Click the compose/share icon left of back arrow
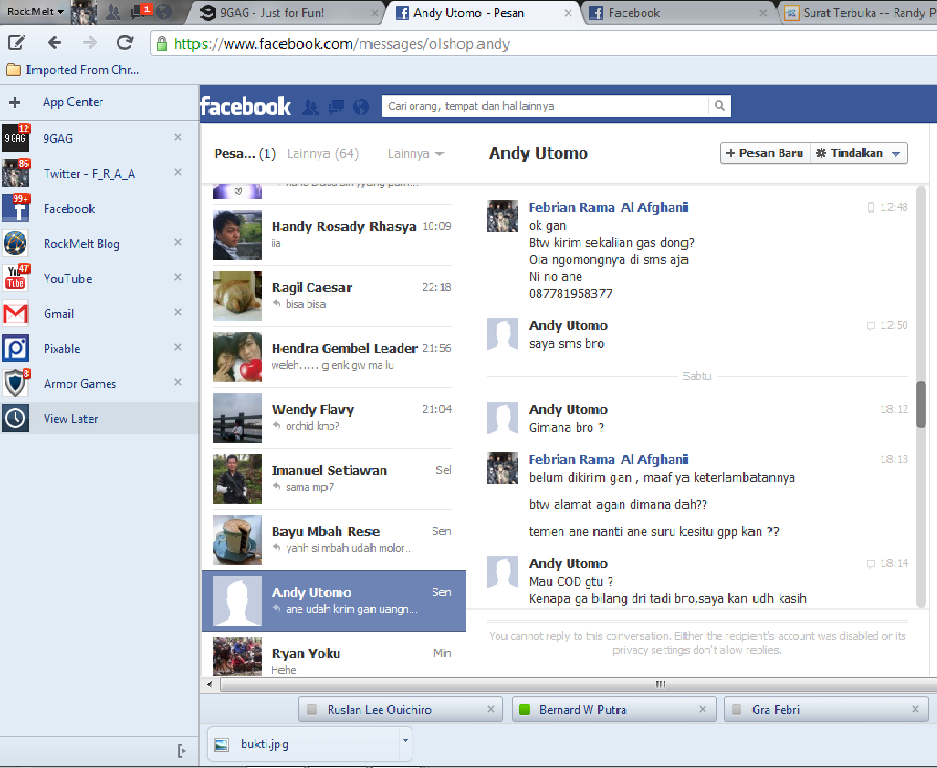937x768 pixels. [16, 42]
